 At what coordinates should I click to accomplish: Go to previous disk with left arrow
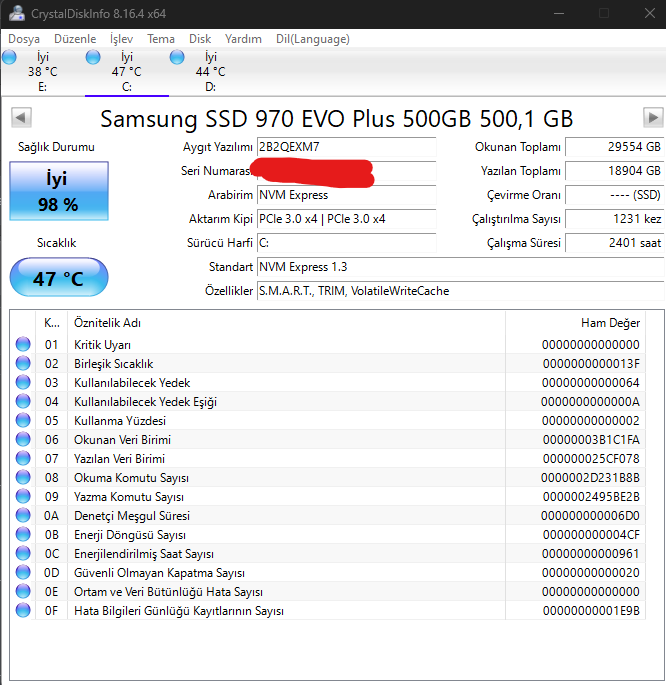(21, 118)
